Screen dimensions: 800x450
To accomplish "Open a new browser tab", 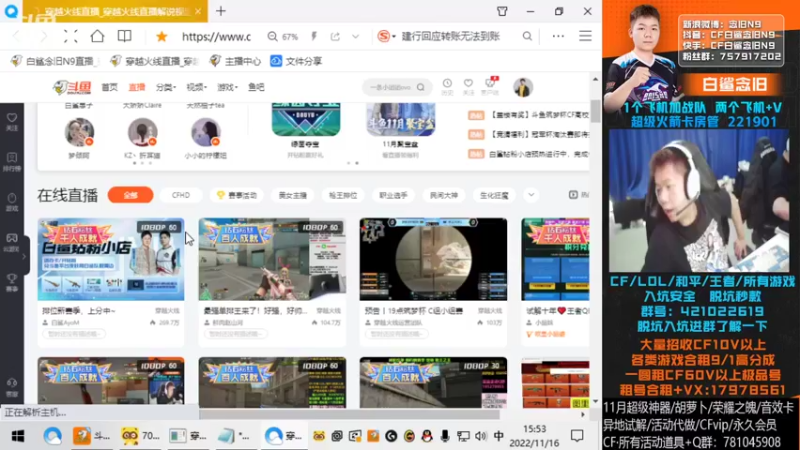I will (x=221, y=11).
